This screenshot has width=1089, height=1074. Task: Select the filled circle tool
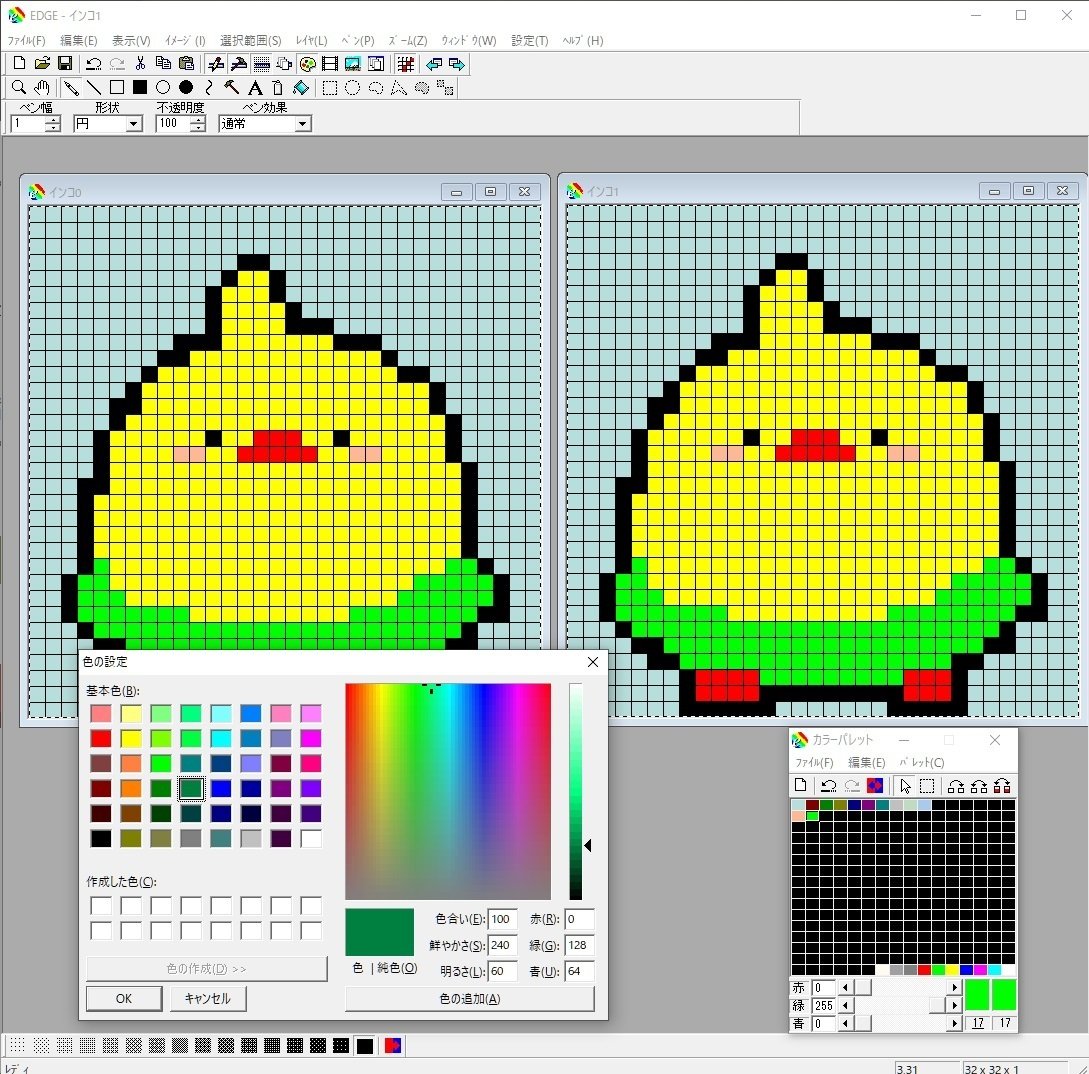click(x=185, y=88)
